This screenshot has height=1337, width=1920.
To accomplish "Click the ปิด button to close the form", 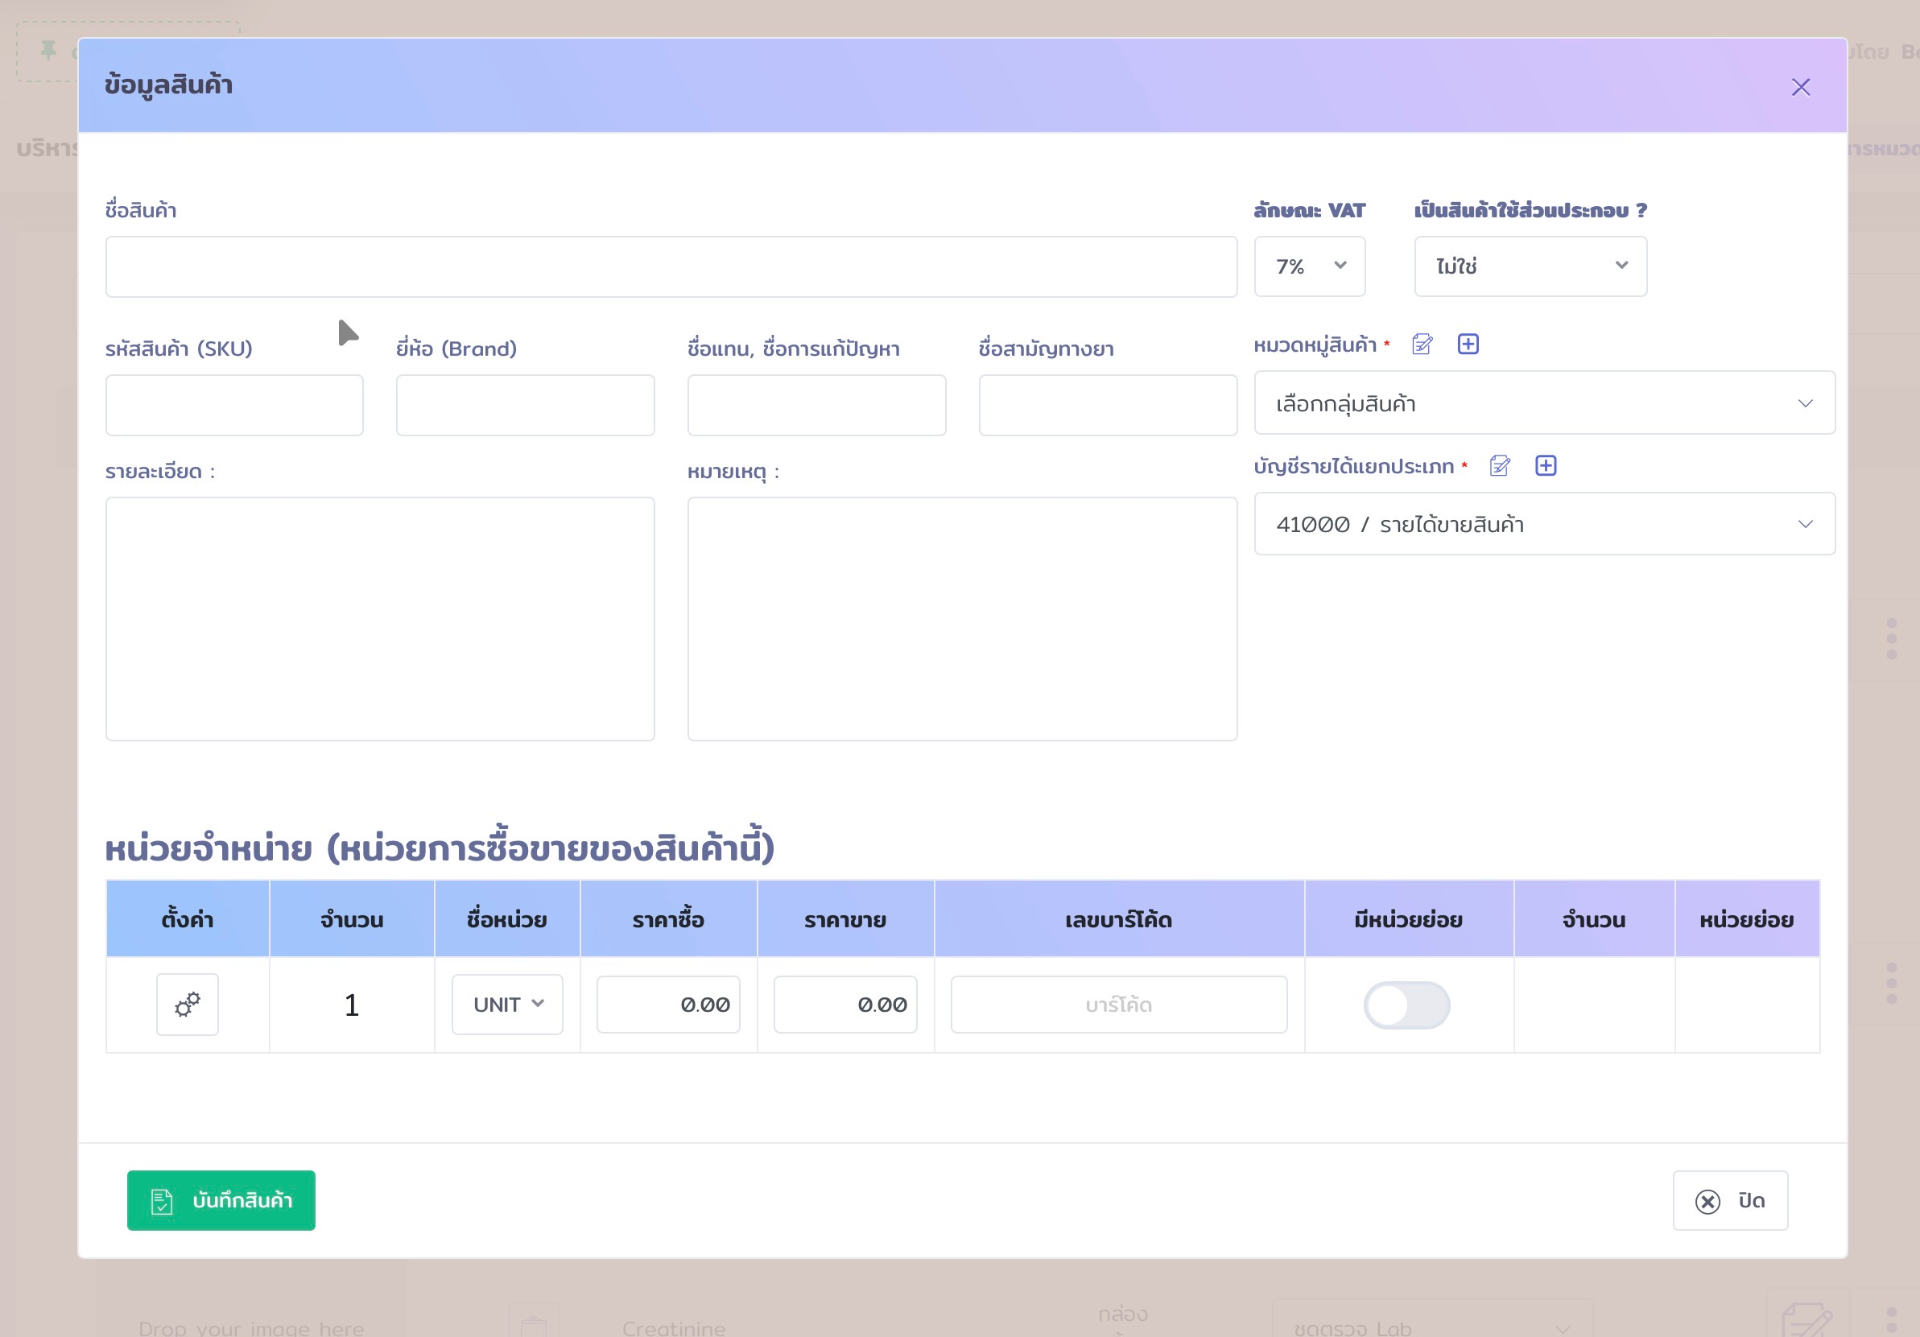I will coord(1730,1200).
